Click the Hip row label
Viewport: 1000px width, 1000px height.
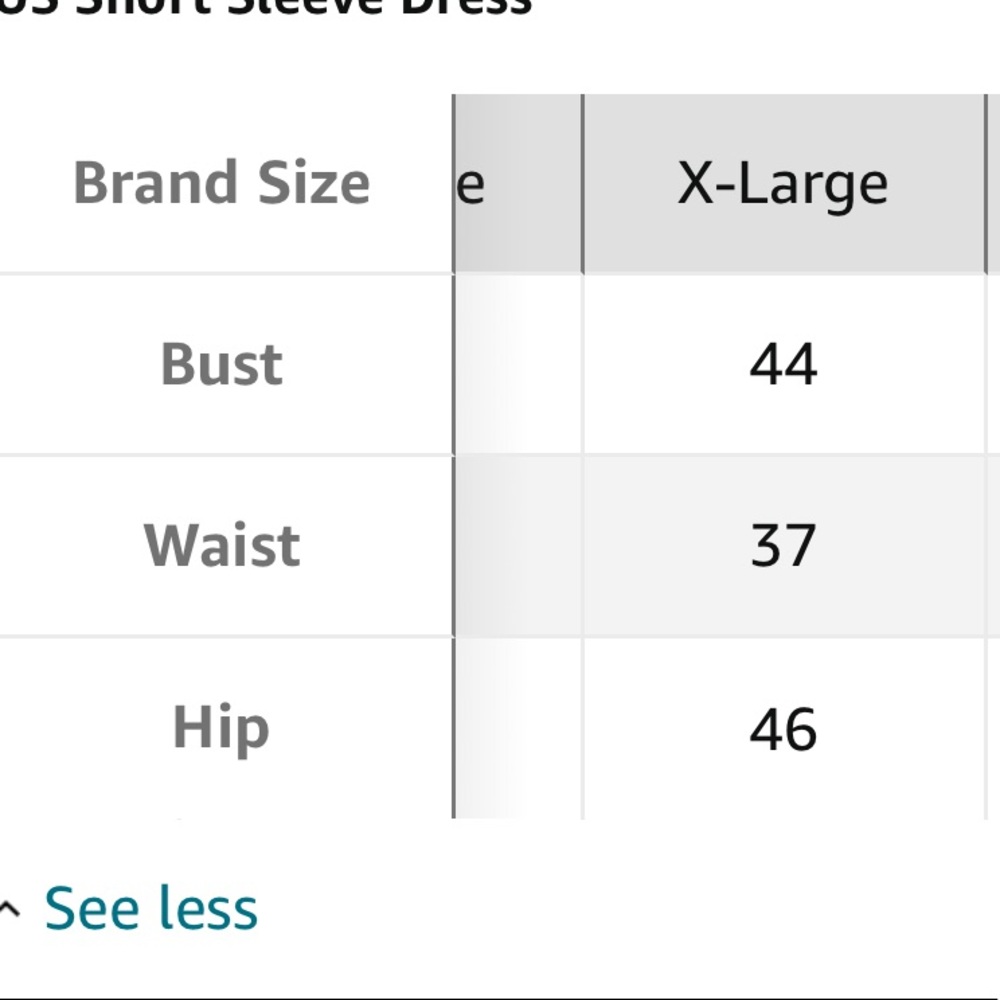tap(222, 728)
